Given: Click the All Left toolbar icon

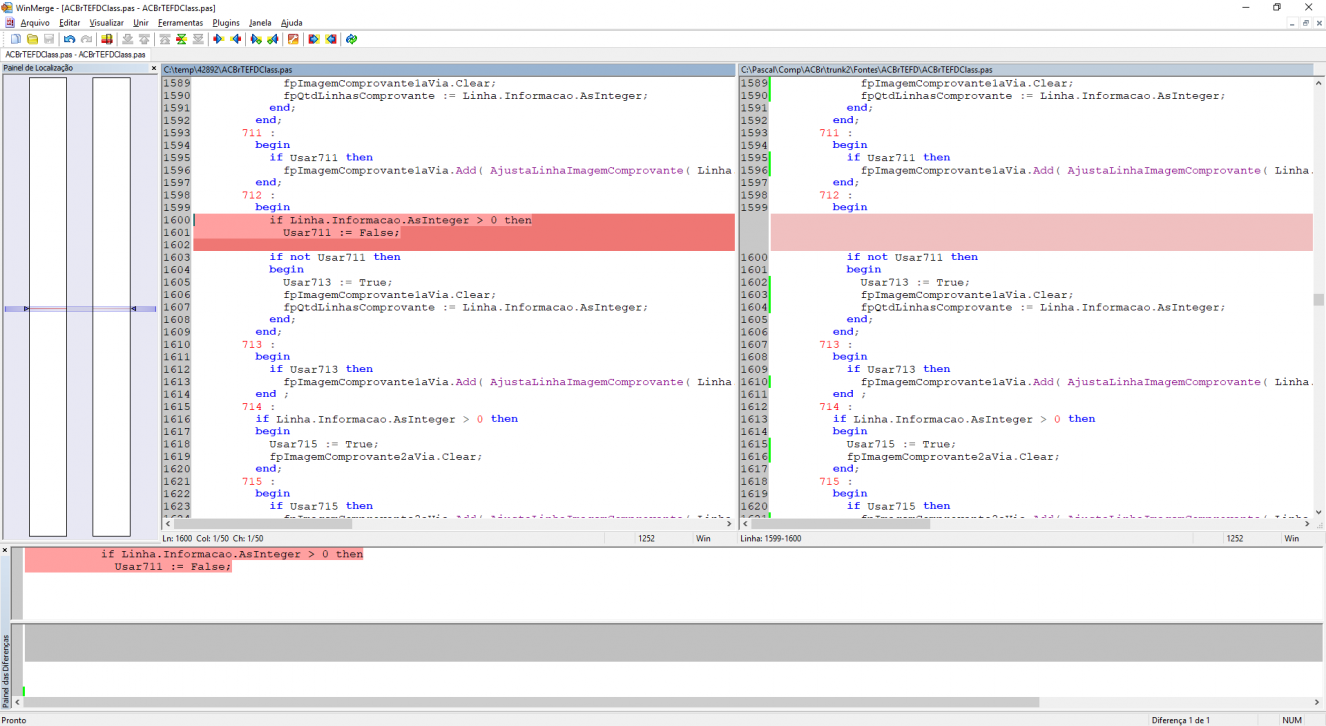Looking at the screenshot, I should point(331,39).
